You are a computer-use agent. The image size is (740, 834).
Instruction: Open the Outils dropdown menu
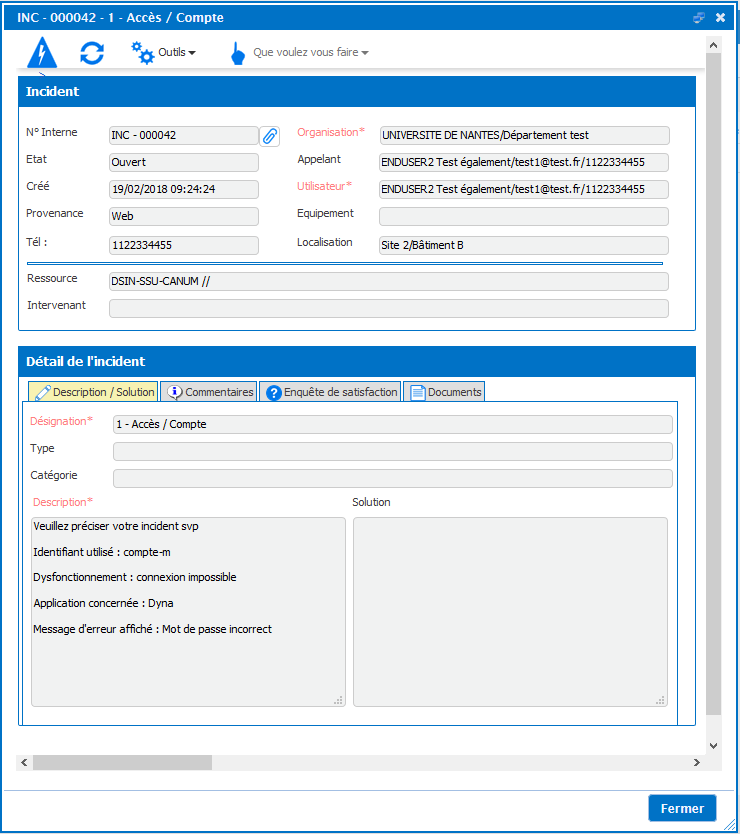pos(177,52)
